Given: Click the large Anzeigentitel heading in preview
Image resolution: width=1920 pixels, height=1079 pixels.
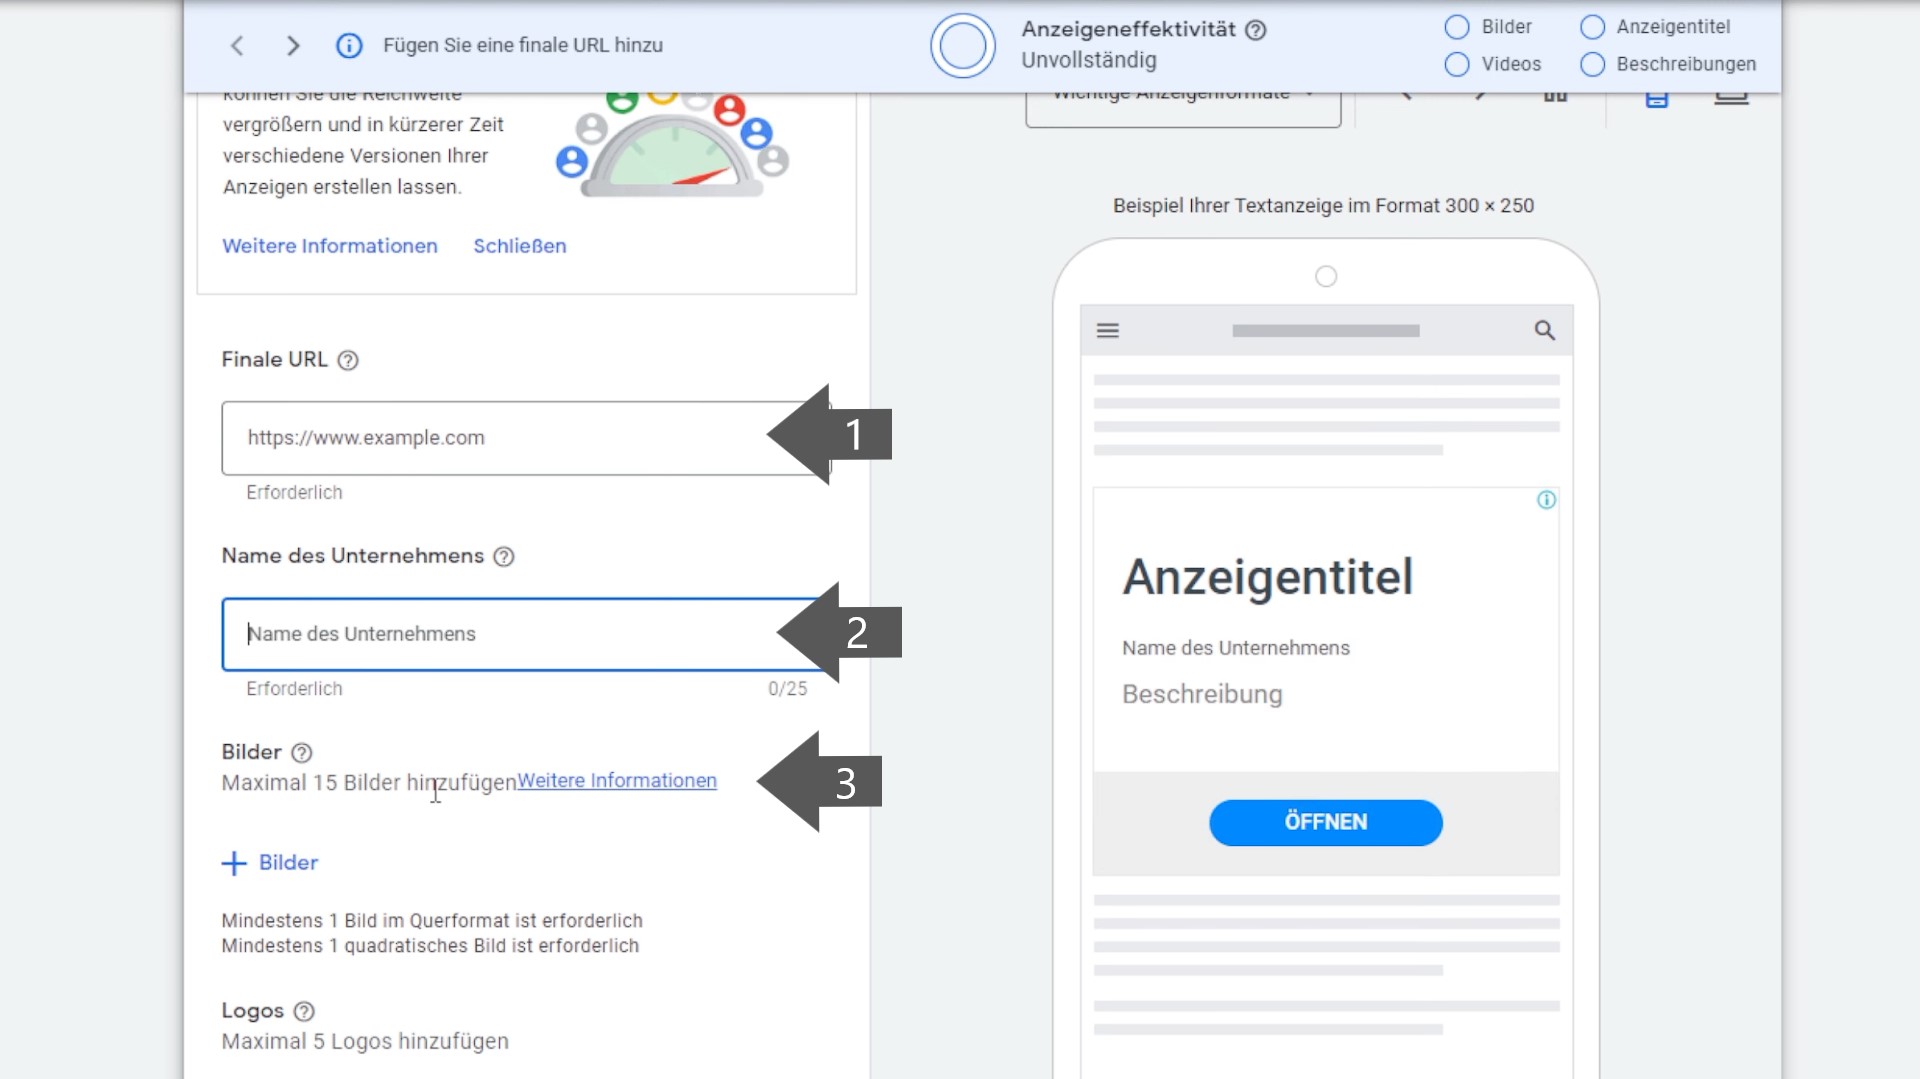Looking at the screenshot, I should 1268,577.
